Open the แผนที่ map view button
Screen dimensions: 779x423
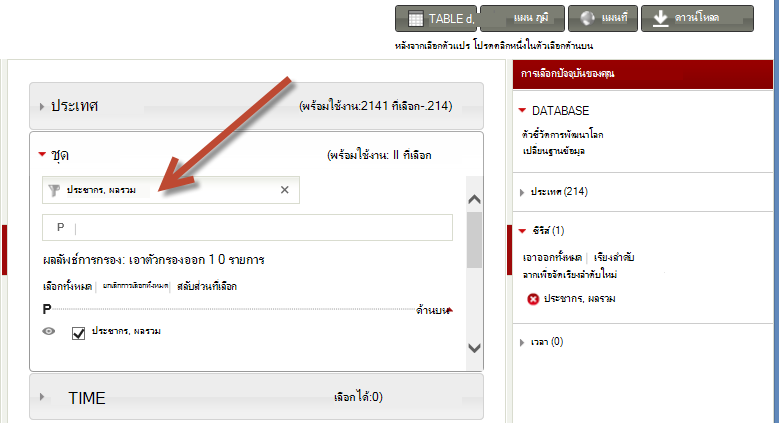[603, 18]
